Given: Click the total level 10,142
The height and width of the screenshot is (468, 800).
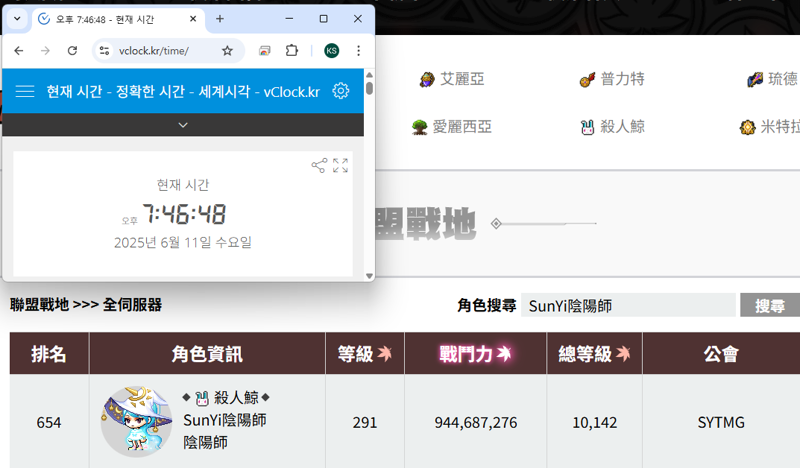Looking at the screenshot, I should (x=594, y=423).
